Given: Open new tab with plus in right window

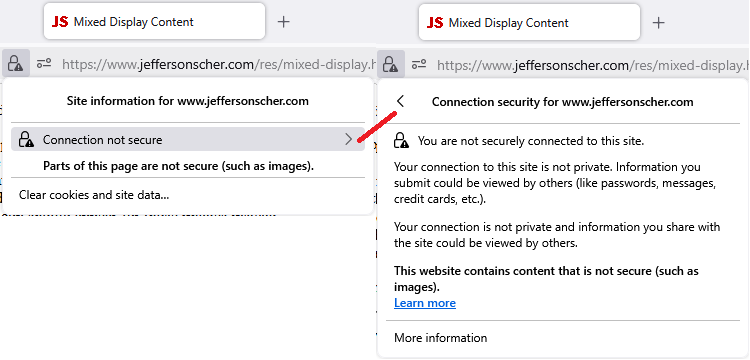Looking at the screenshot, I should pyautogui.click(x=659, y=22).
